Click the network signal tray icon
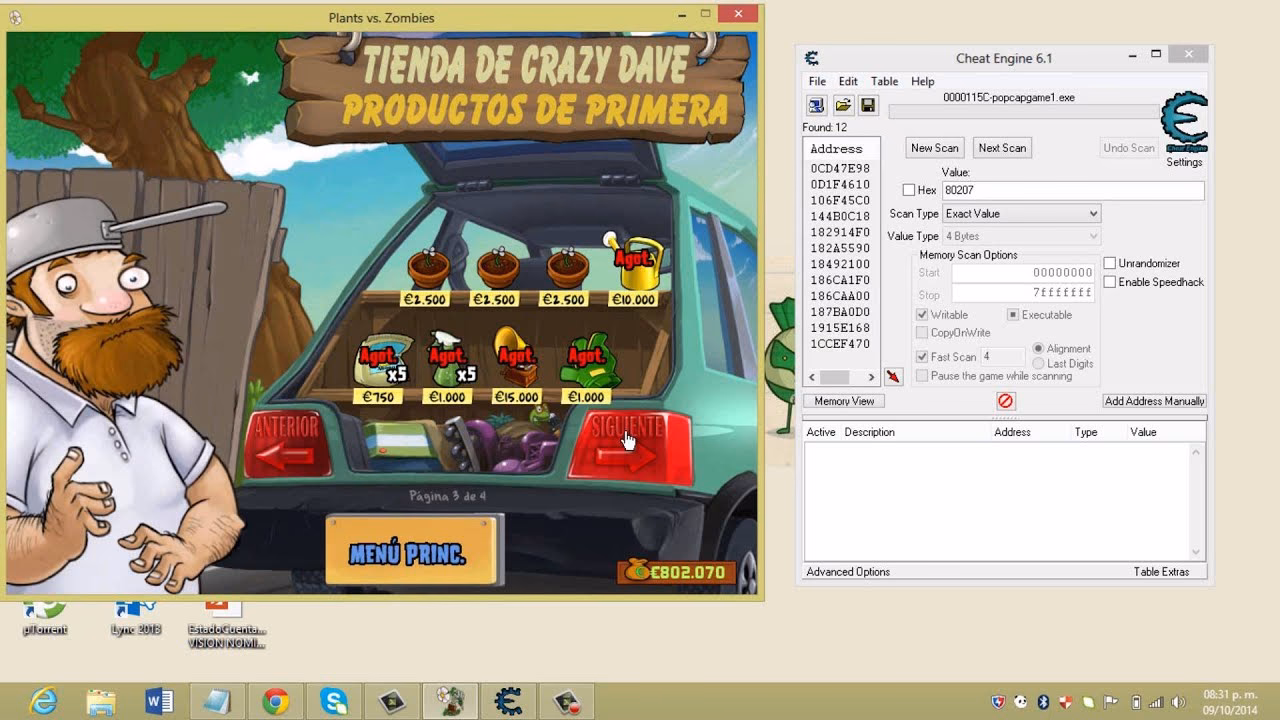The width and height of the screenshot is (1280, 720). pyautogui.click(x=1157, y=702)
